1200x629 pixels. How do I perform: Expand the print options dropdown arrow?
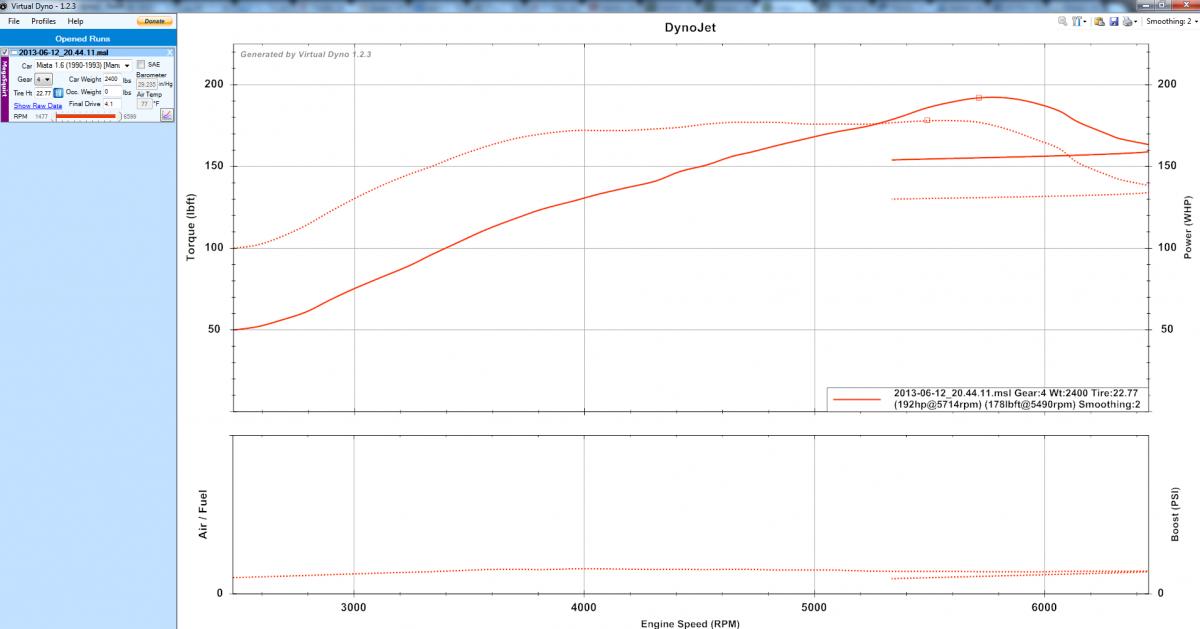coord(1135,22)
